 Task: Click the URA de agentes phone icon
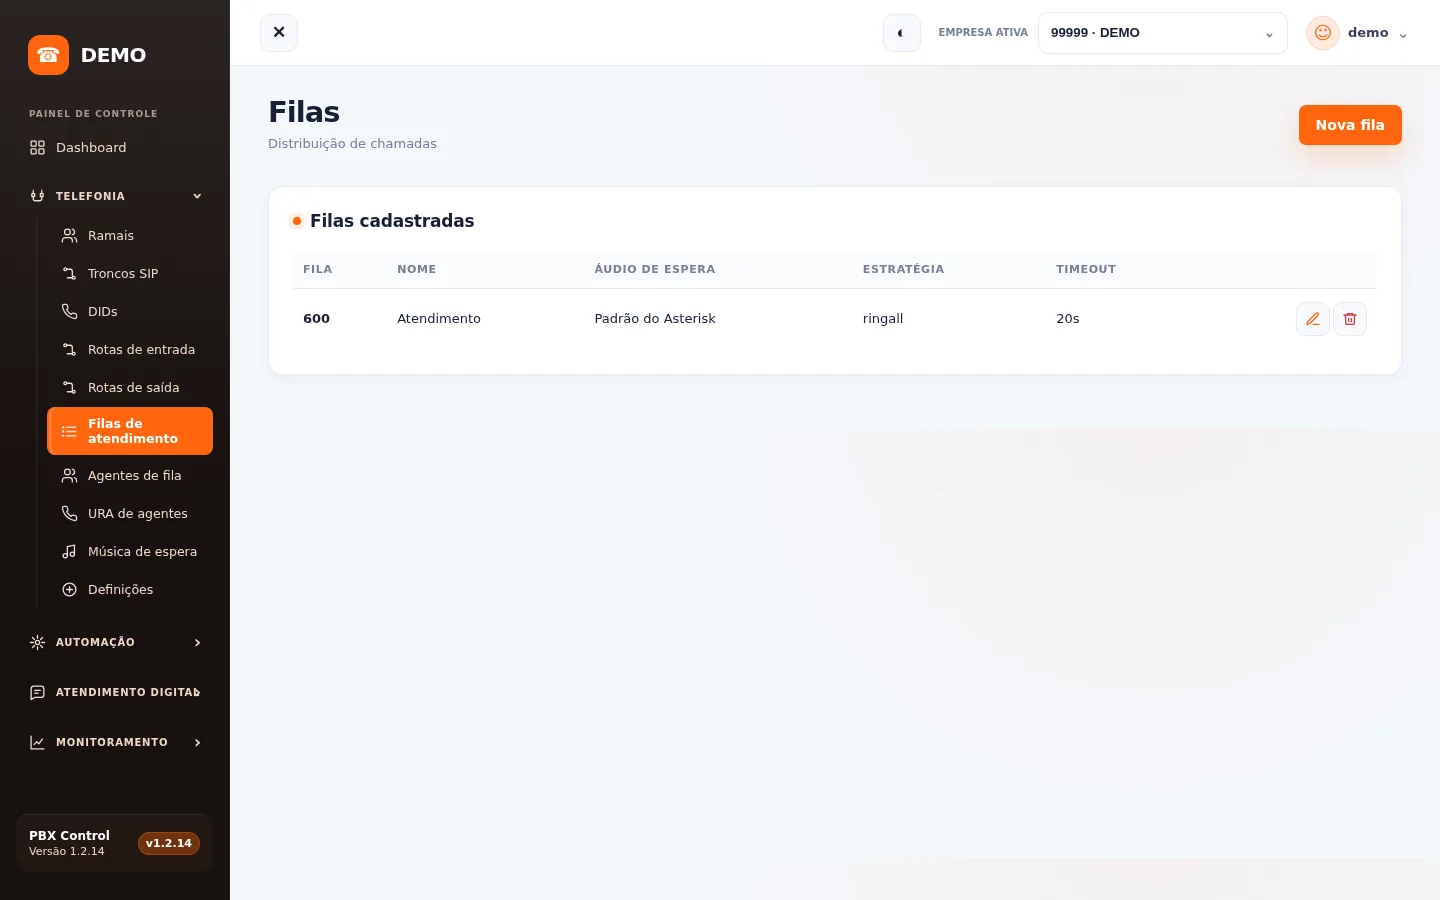tap(69, 514)
